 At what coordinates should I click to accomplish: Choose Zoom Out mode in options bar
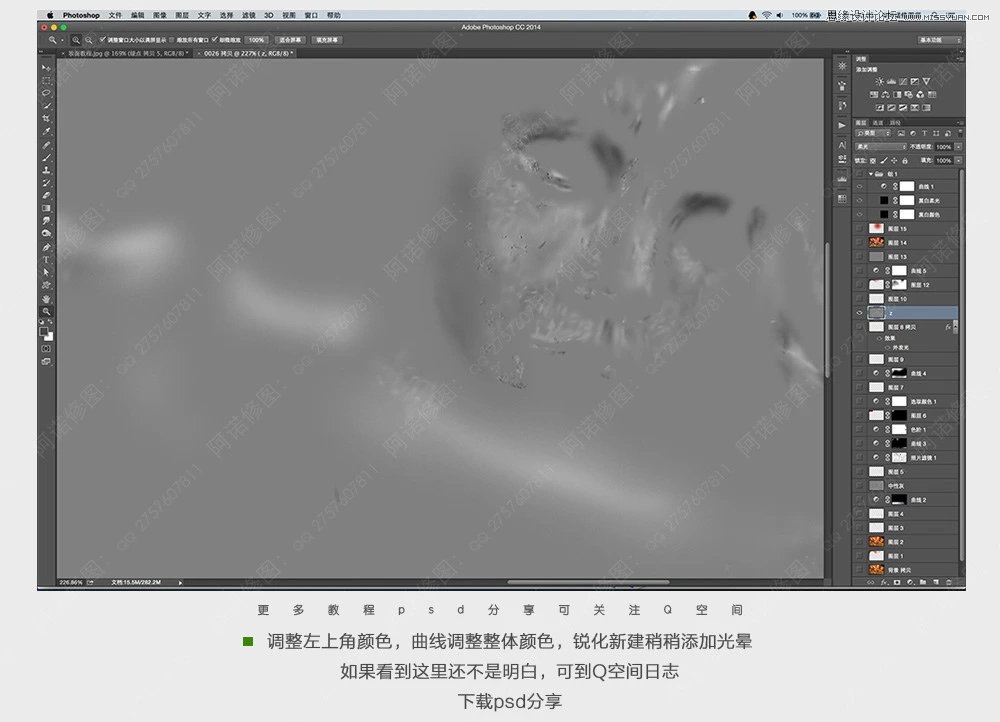88,40
